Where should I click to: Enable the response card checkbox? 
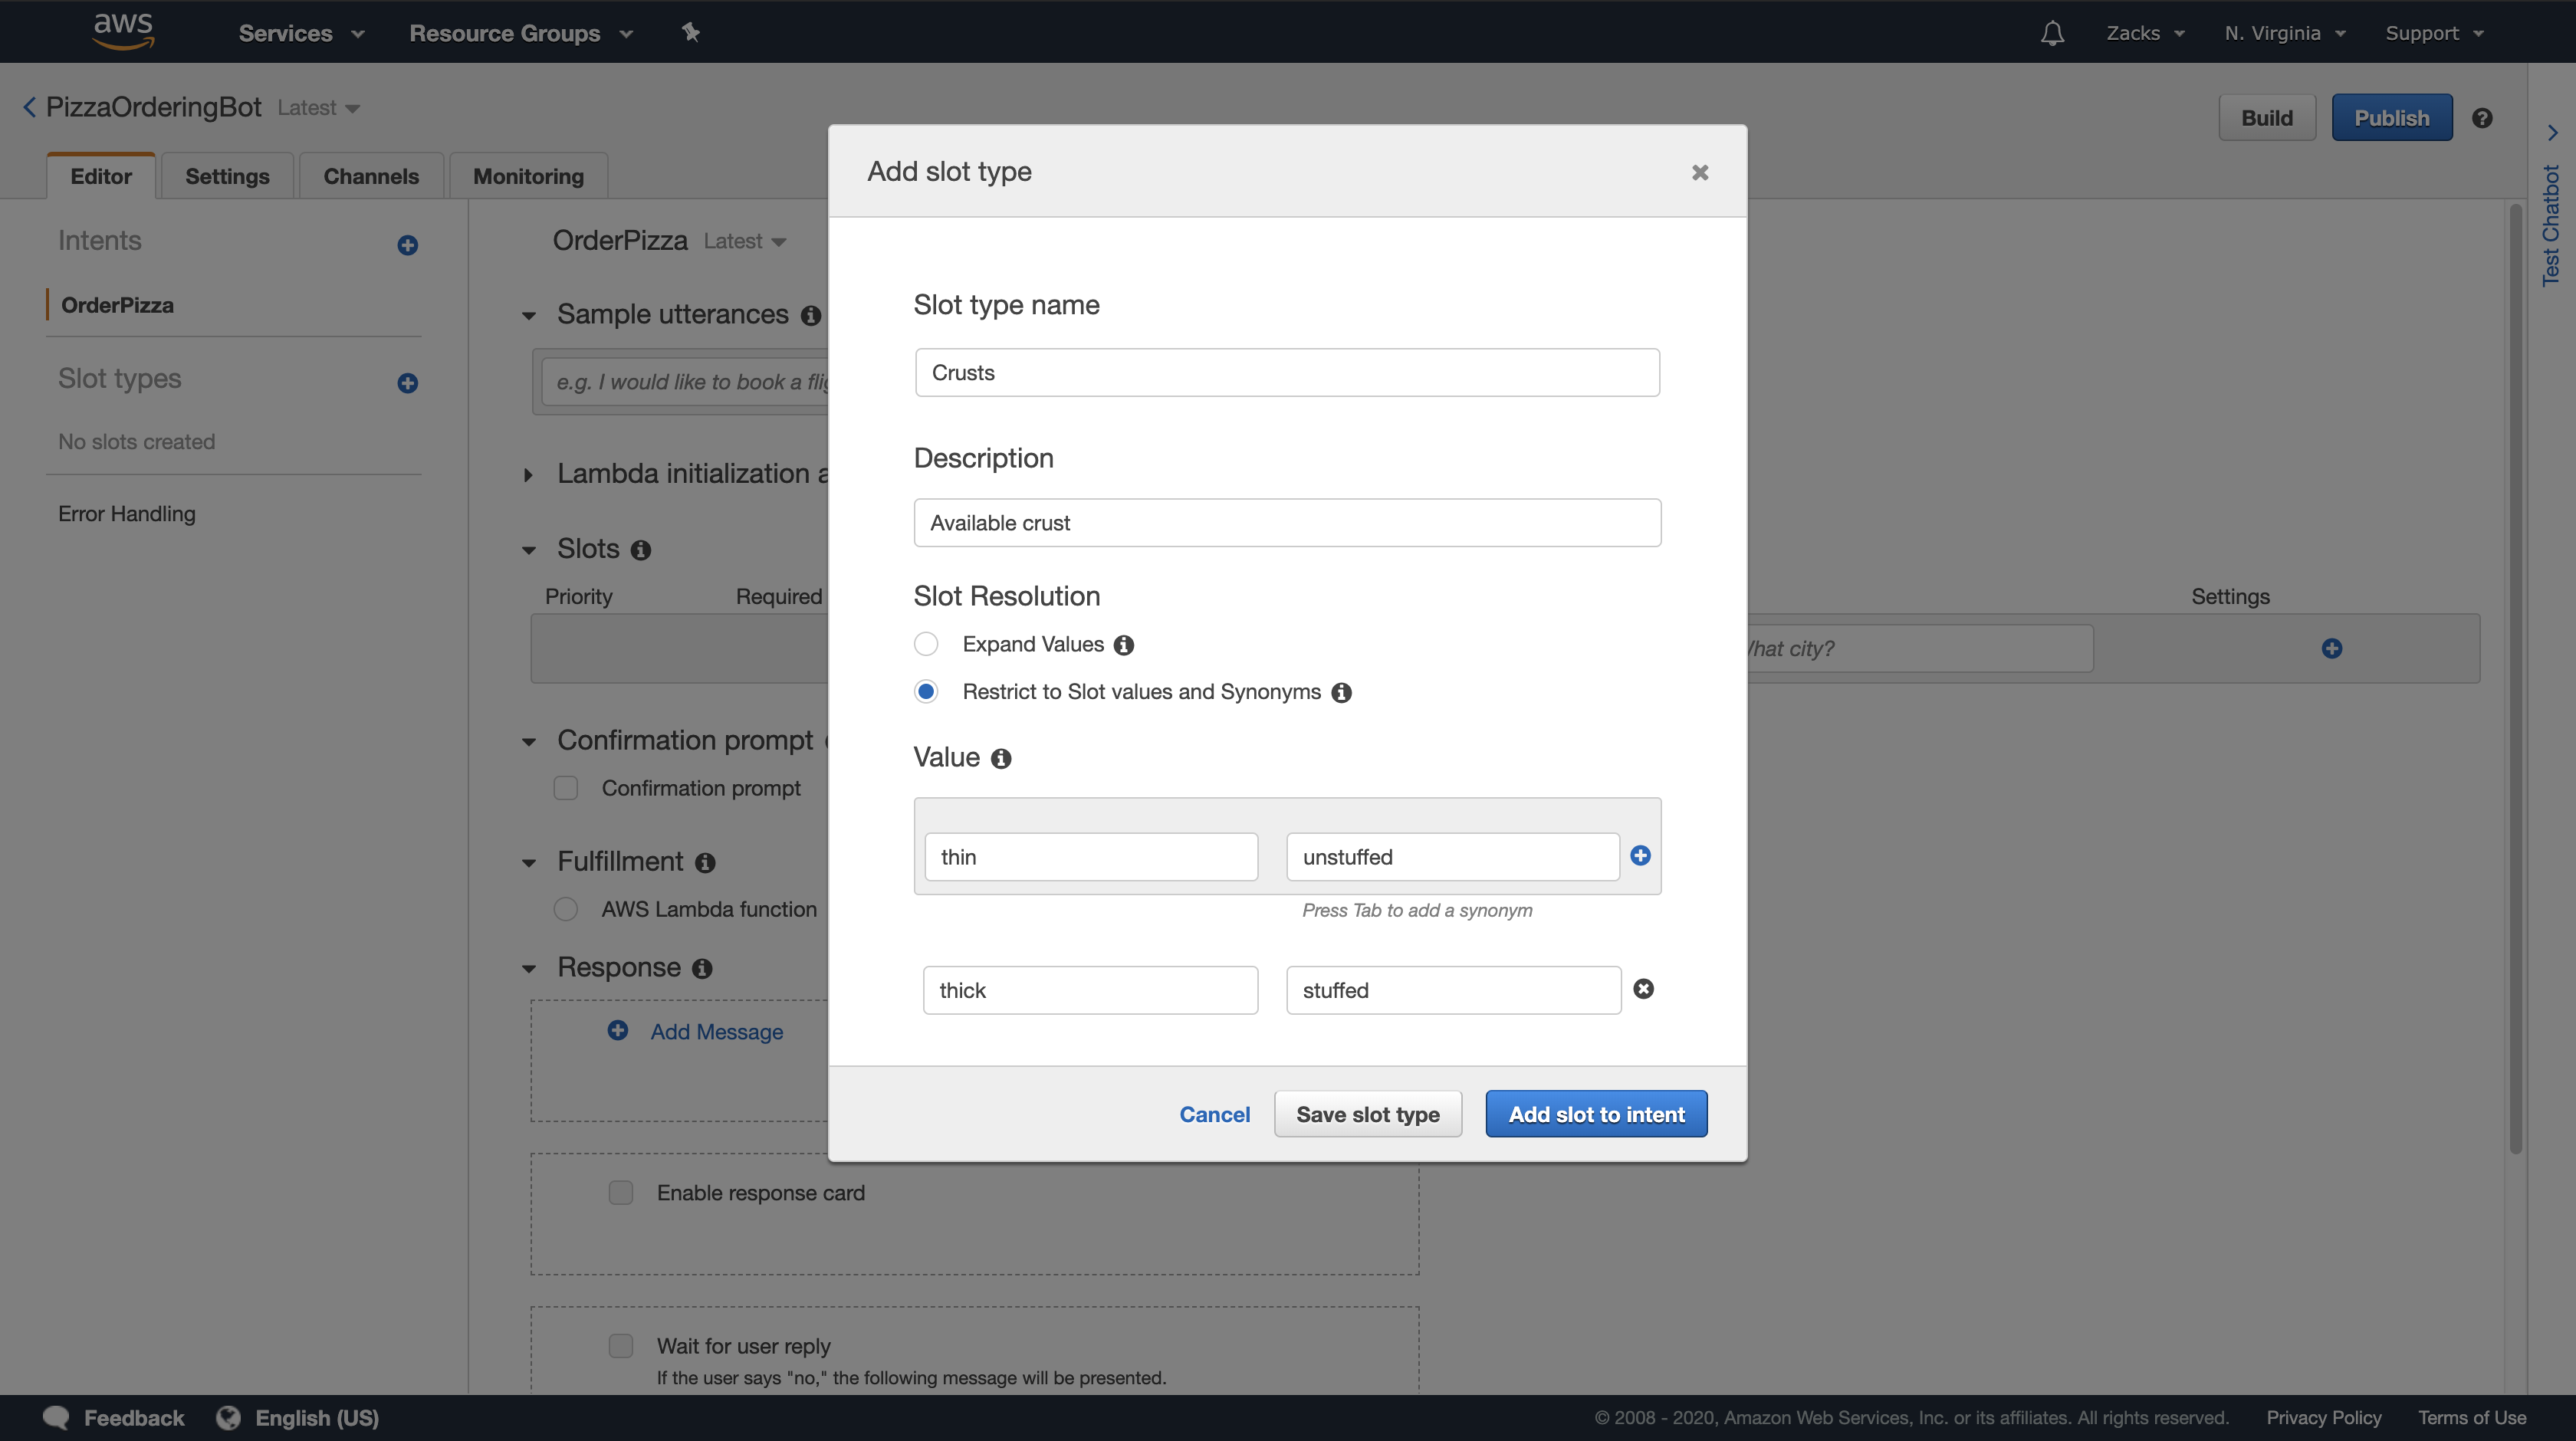pos(621,1193)
